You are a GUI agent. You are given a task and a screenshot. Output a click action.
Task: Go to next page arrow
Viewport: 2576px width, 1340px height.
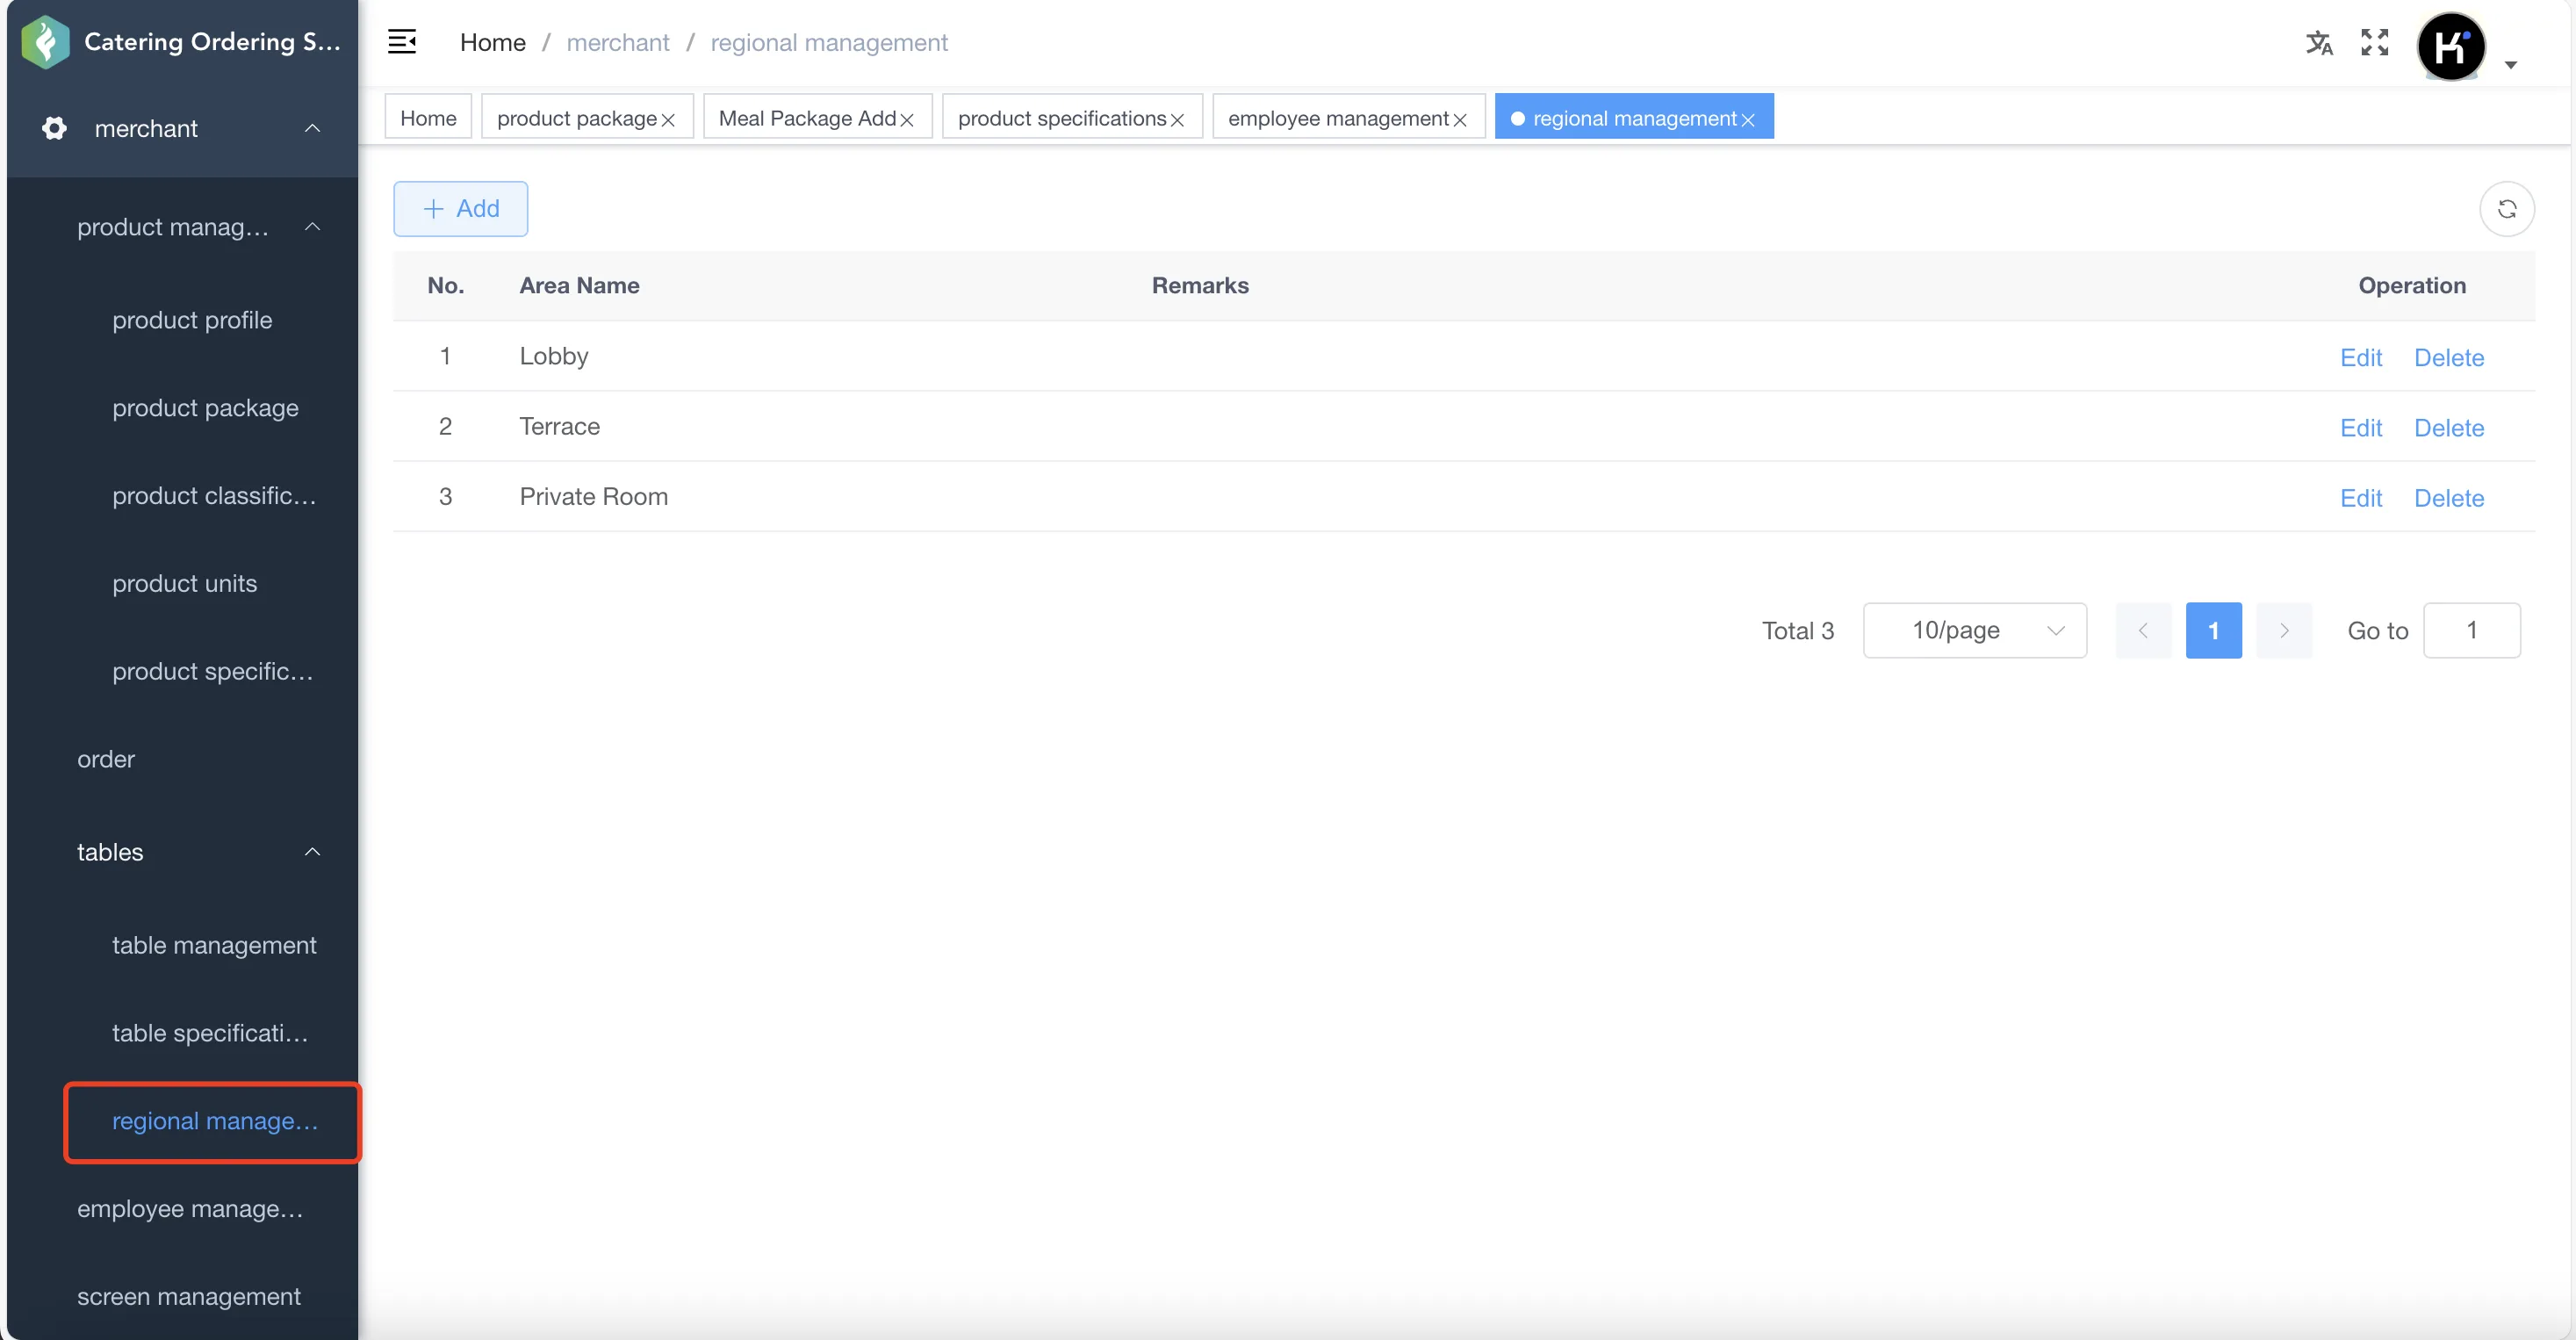[2284, 630]
